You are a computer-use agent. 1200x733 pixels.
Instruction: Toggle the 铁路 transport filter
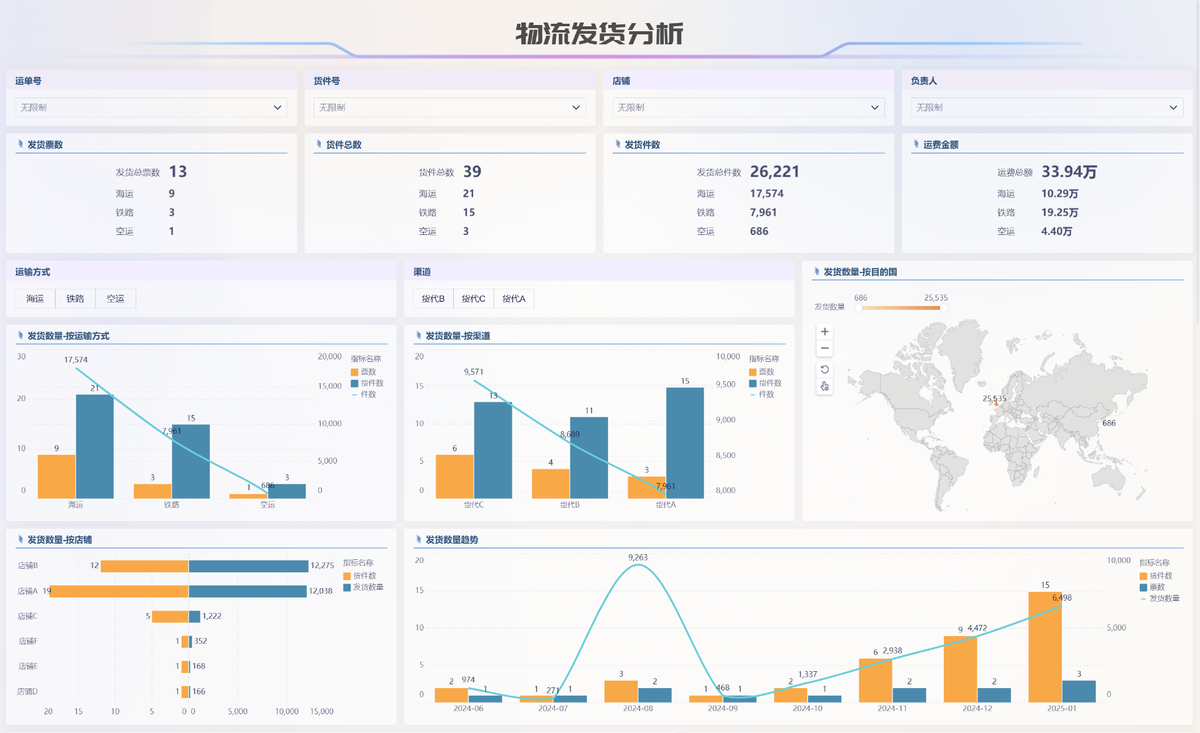[75, 298]
